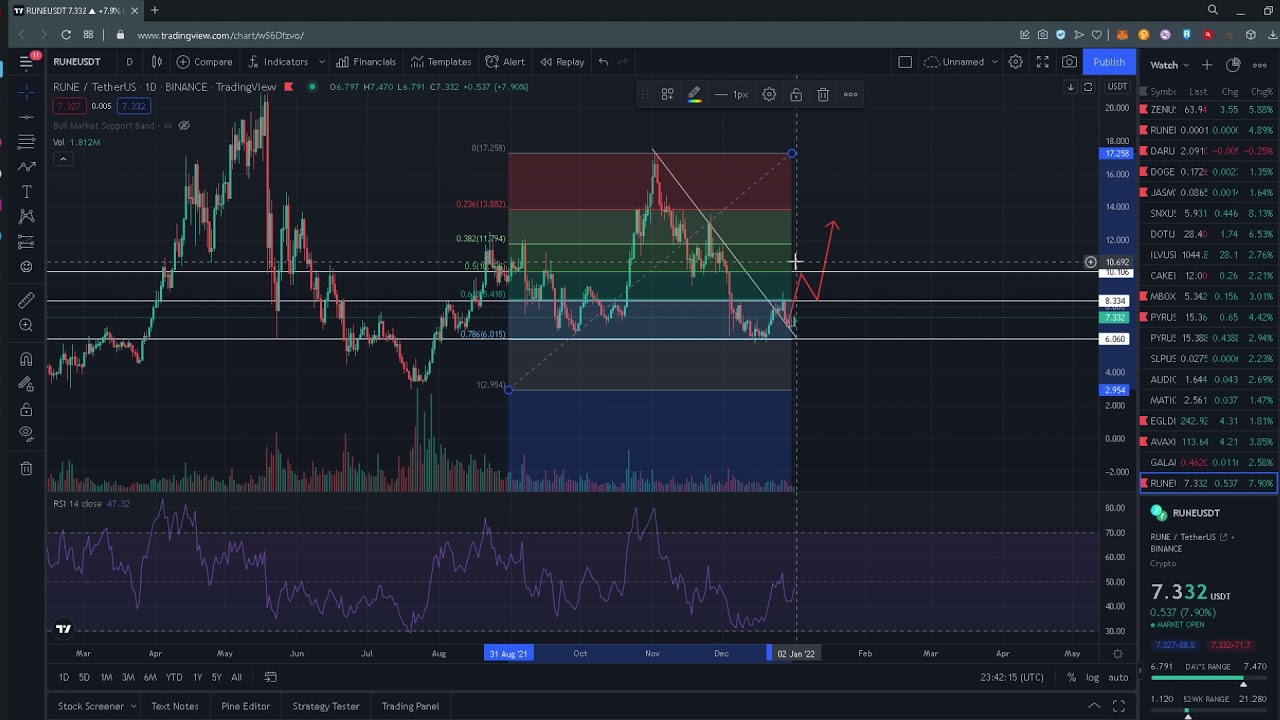Open the Fibonacci retracement tools group
The image size is (1280, 720).
[26, 142]
